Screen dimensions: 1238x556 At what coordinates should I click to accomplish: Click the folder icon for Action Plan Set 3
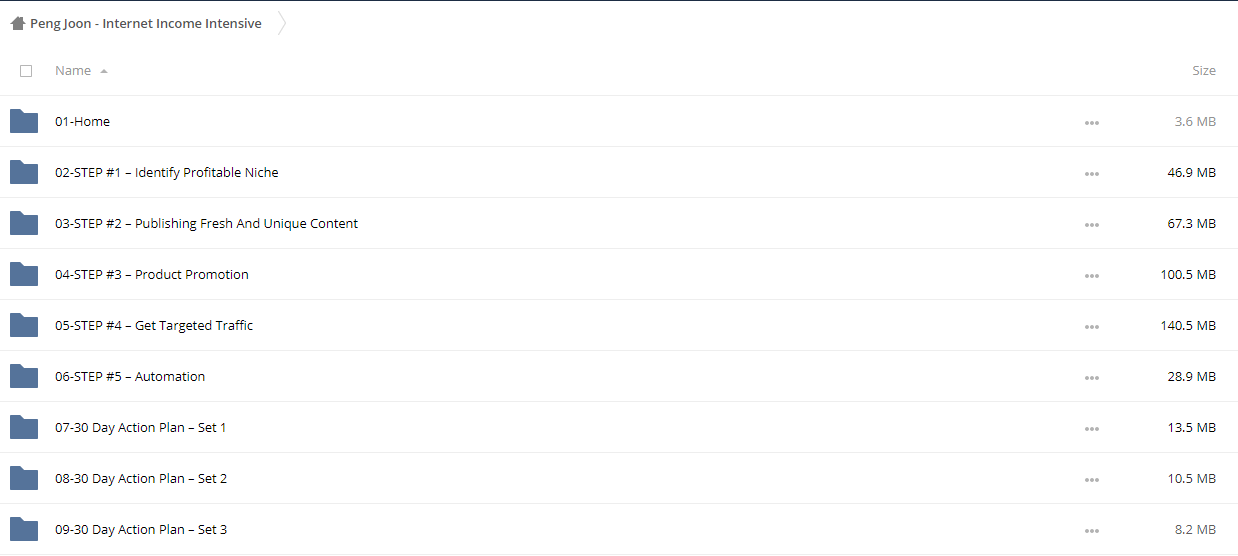click(24, 529)
